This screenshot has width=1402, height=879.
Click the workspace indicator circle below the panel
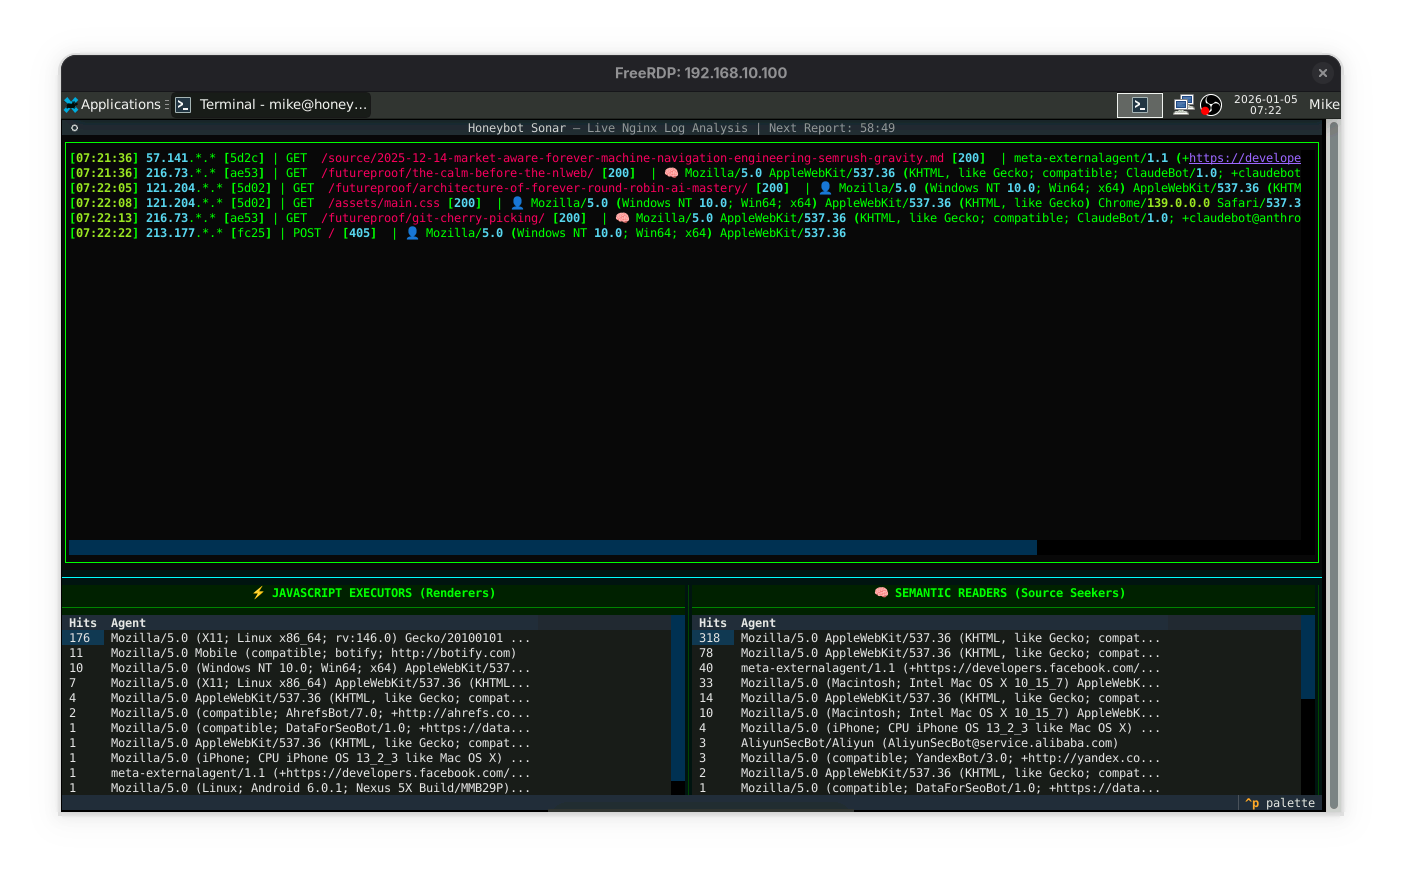pos(74,127)
